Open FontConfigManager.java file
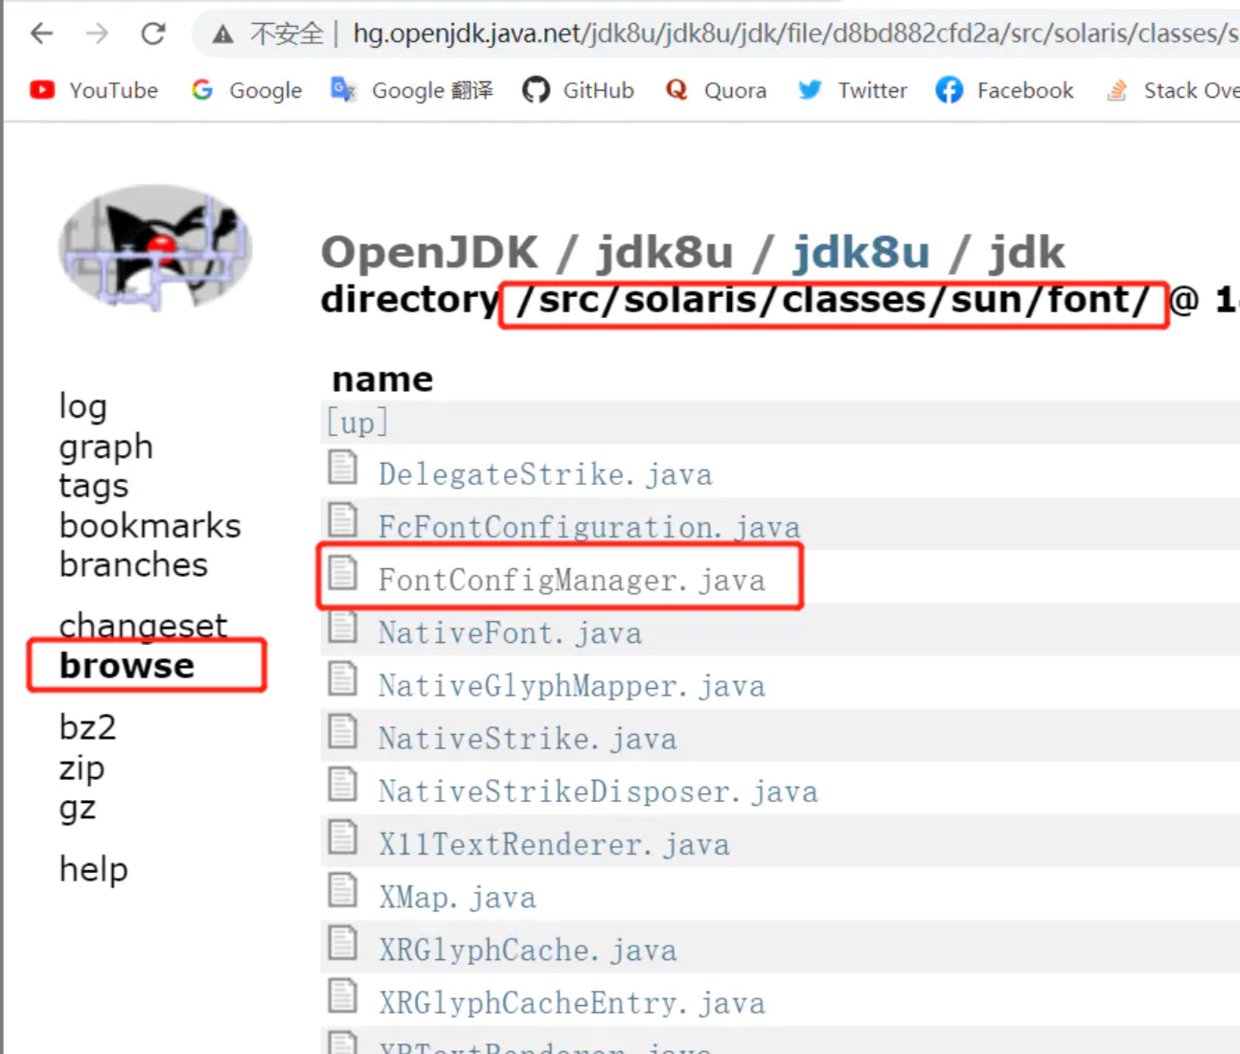 coord(572,580)
